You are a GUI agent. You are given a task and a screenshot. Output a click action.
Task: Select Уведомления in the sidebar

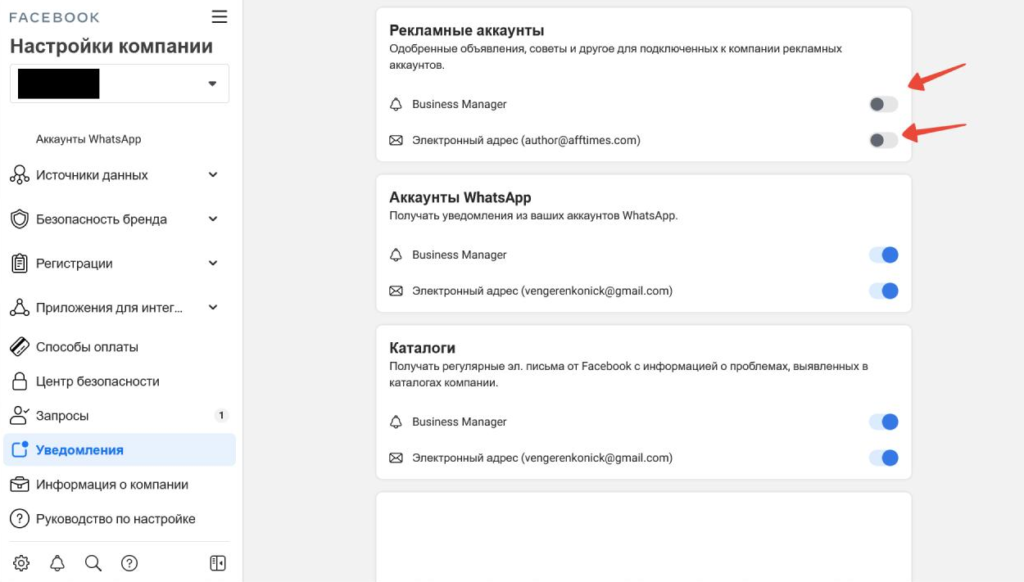click(120, 450)
